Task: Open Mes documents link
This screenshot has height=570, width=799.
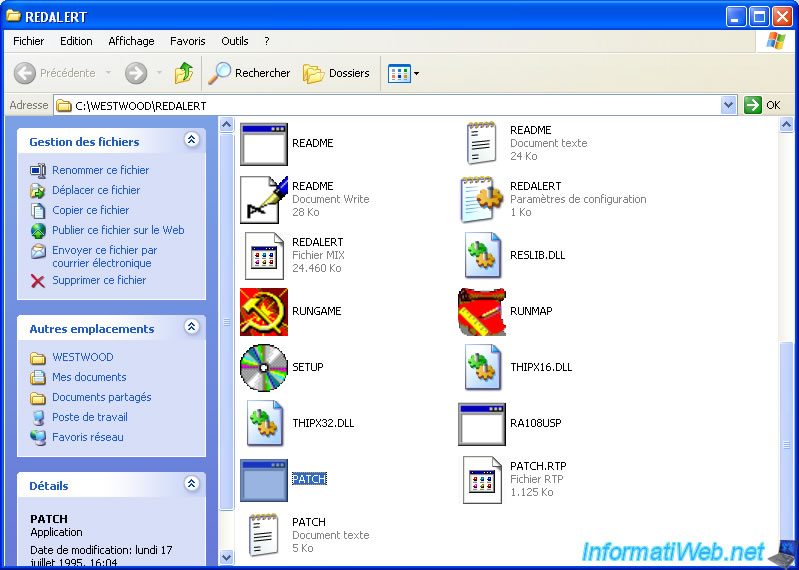Action: (89, 377)
